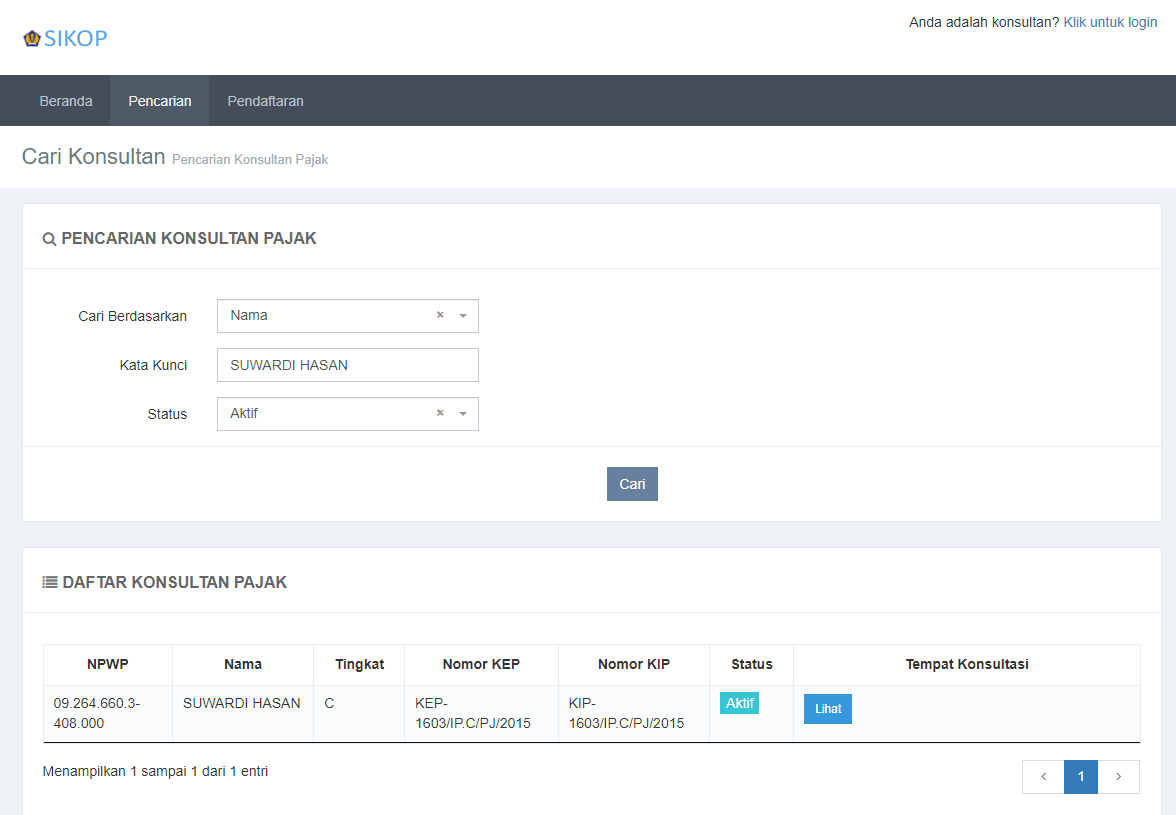The width and height of the screenshot is (1176, 815).
Task: Click the NPWP column header
Action: pos(108,664)
